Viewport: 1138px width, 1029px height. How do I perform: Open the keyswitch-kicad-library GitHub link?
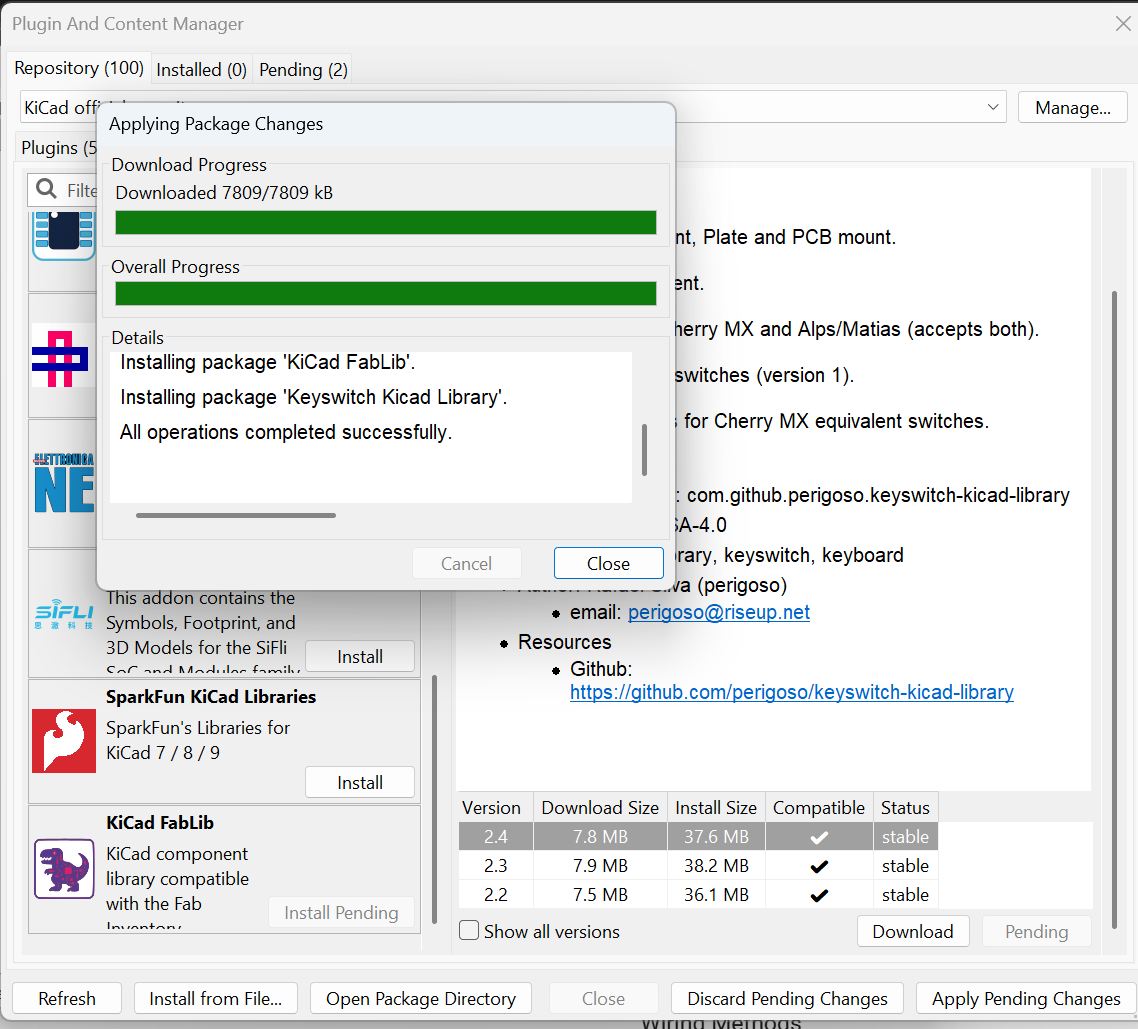(791, 691)
